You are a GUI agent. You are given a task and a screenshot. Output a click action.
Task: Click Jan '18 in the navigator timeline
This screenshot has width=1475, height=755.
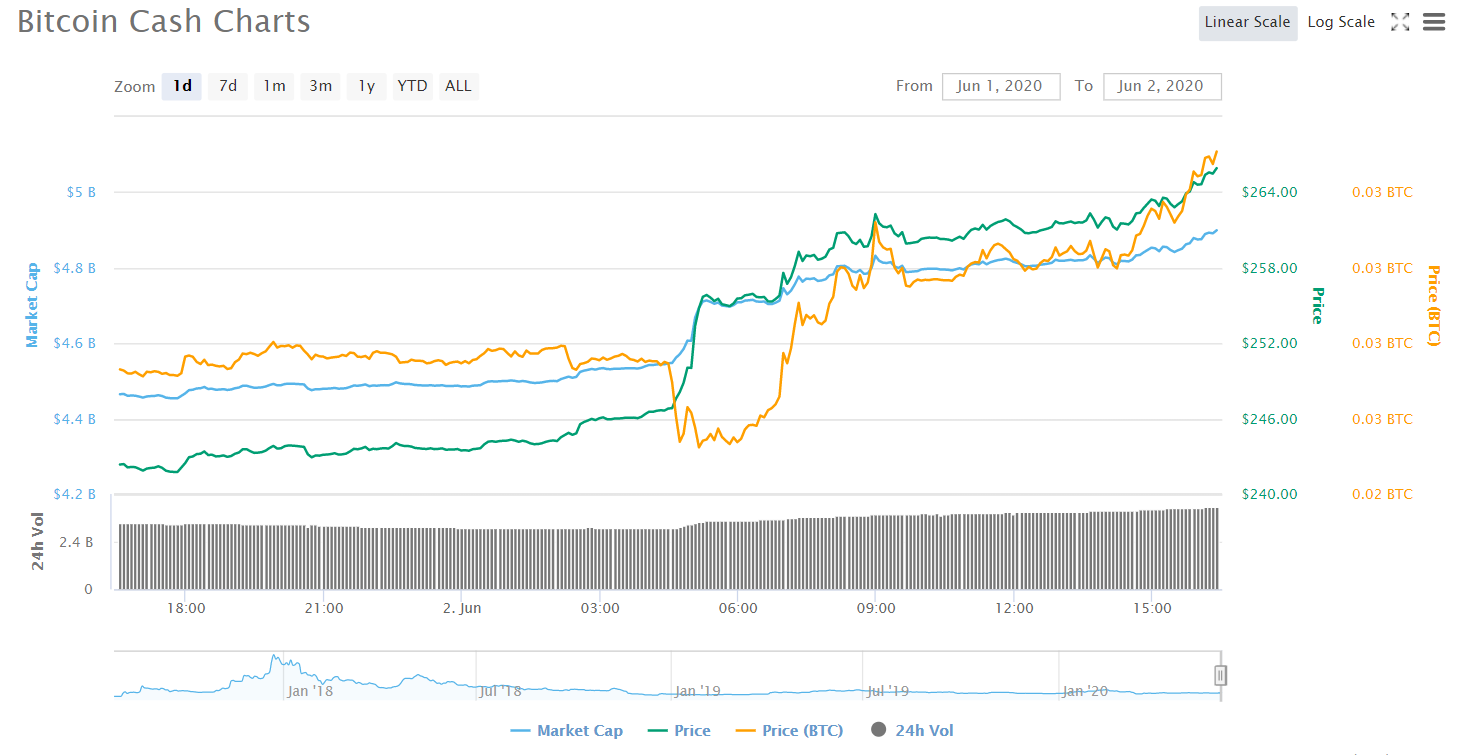(310, 691)
